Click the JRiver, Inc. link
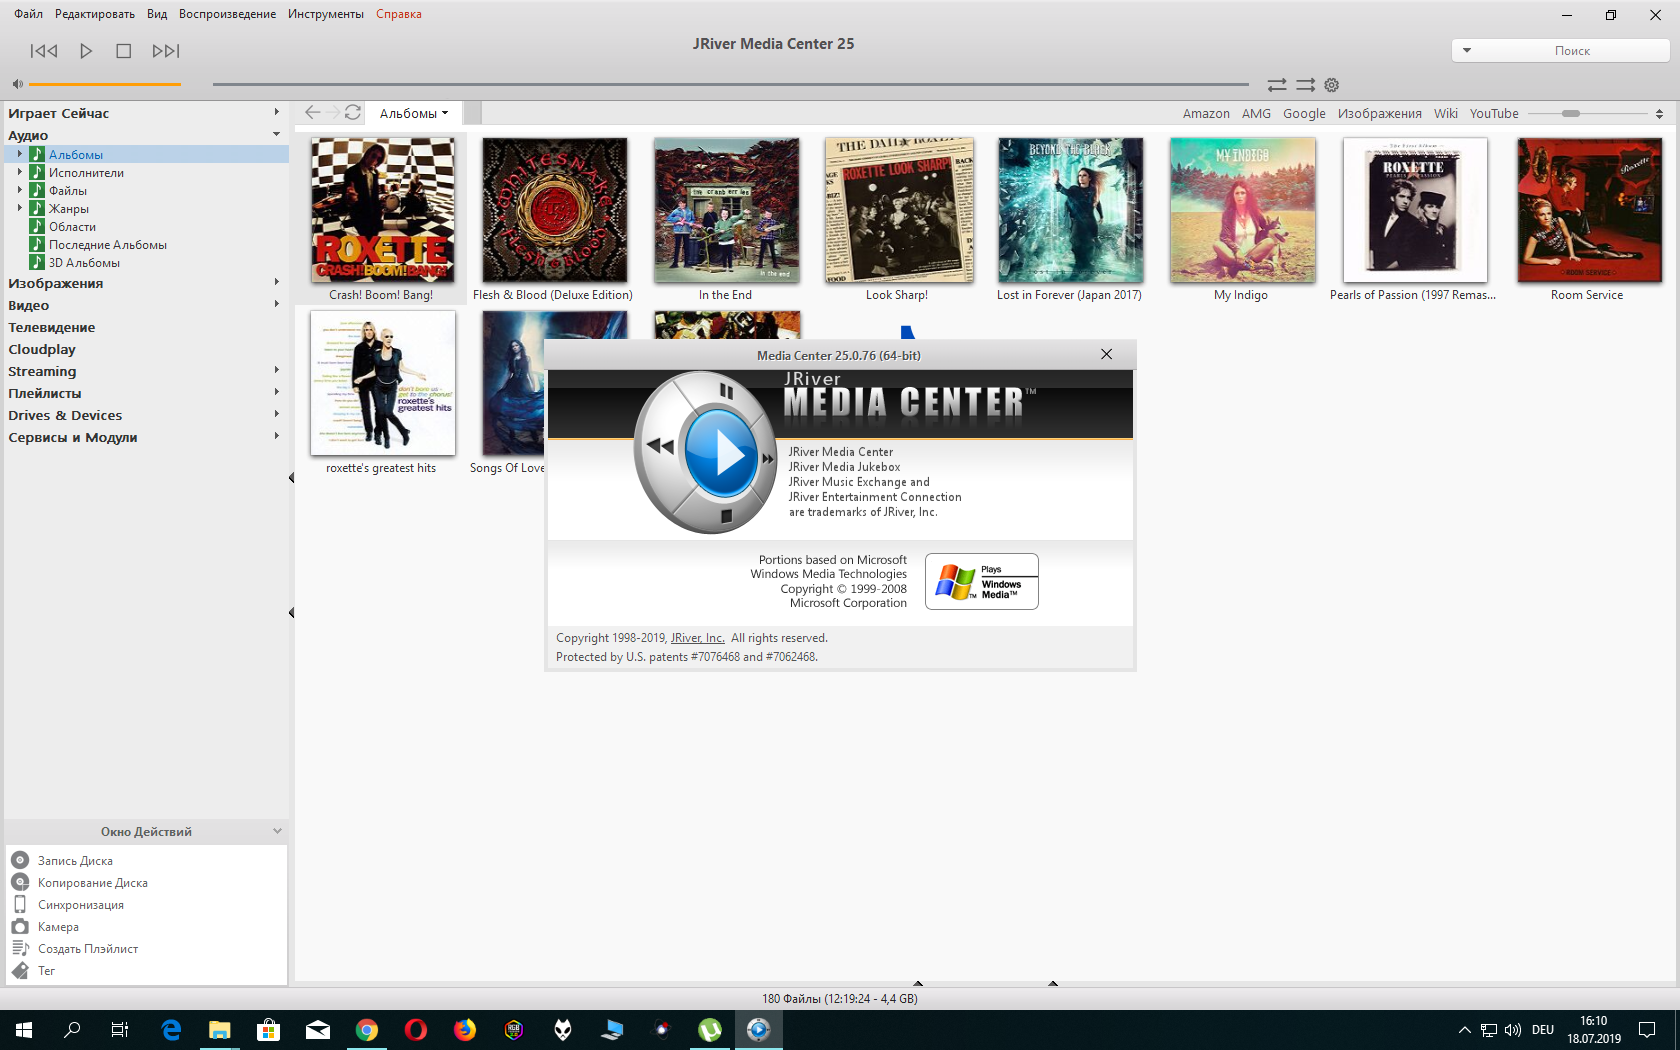This screenshot has width=1680, height=1050. click(697, 638)
